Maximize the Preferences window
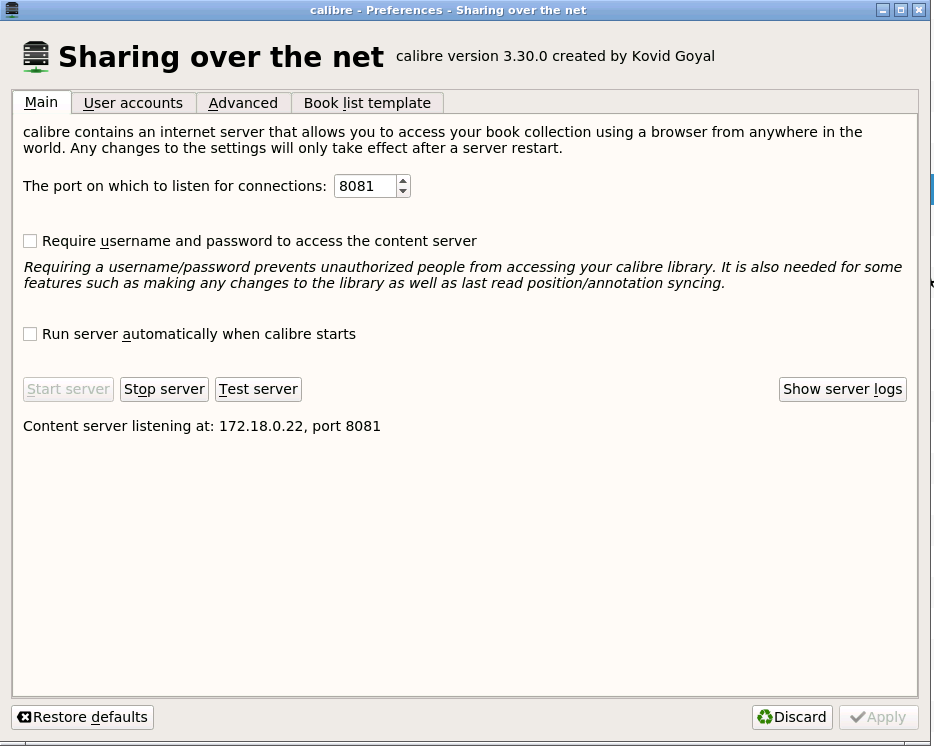 [x=901, y=10]
